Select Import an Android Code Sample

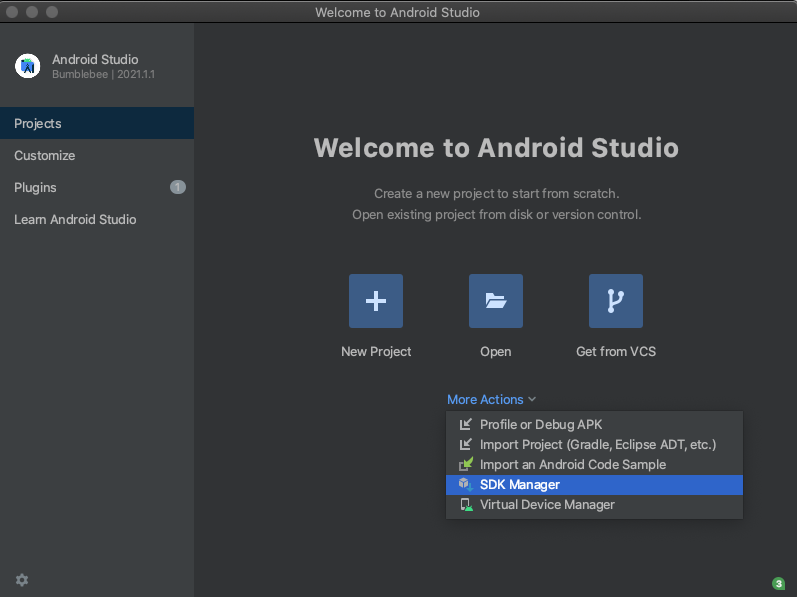[x=594, y=464]
